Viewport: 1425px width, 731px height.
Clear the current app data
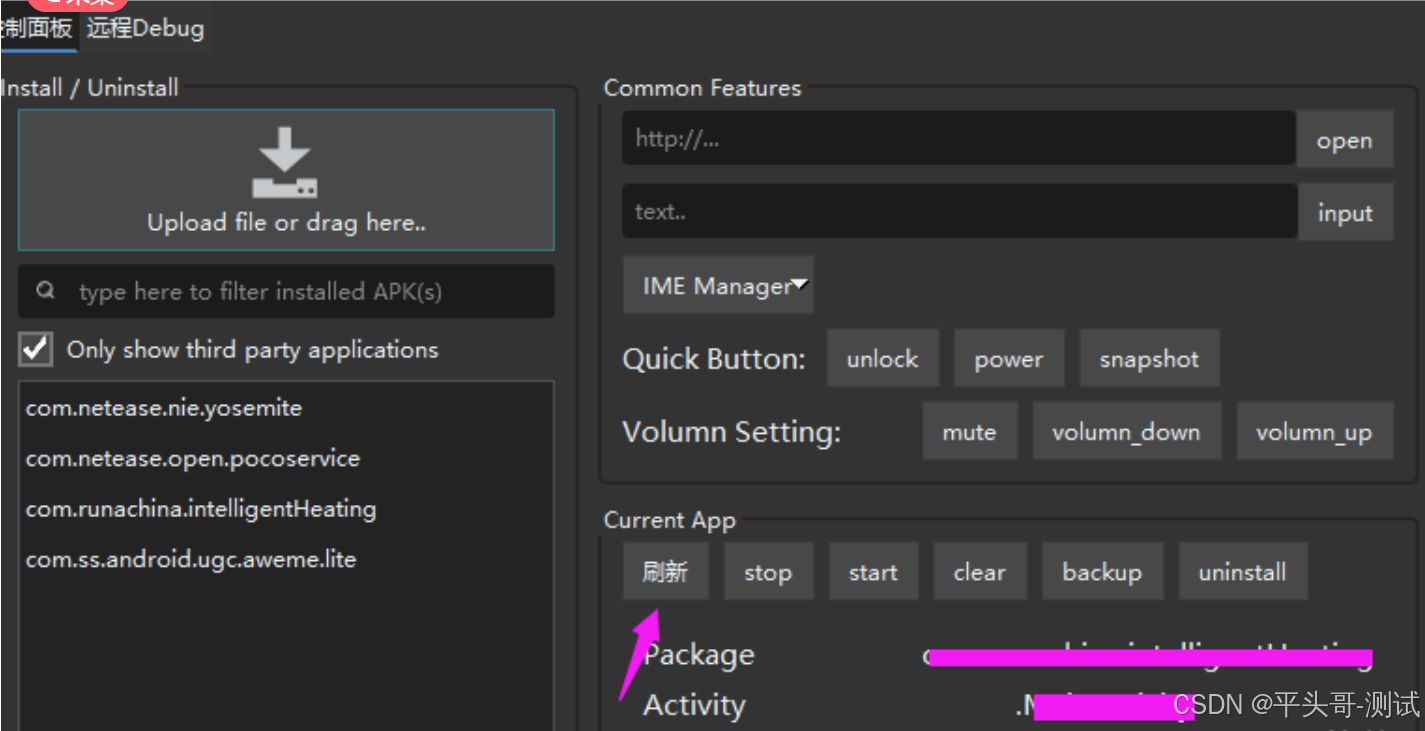(x=979, y=572)
